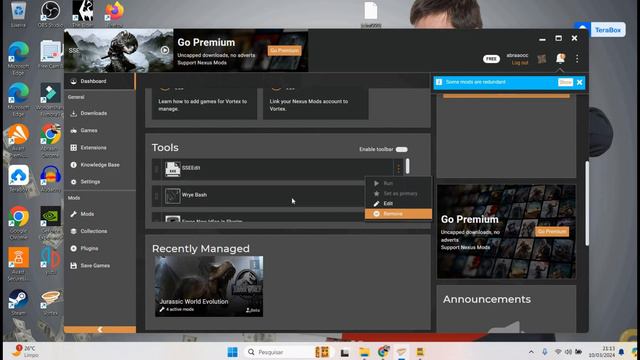Open the Knowledge Base page
The width and height of the screenshot is (640, 360).
pyautogui.click(x=99, y=165)
